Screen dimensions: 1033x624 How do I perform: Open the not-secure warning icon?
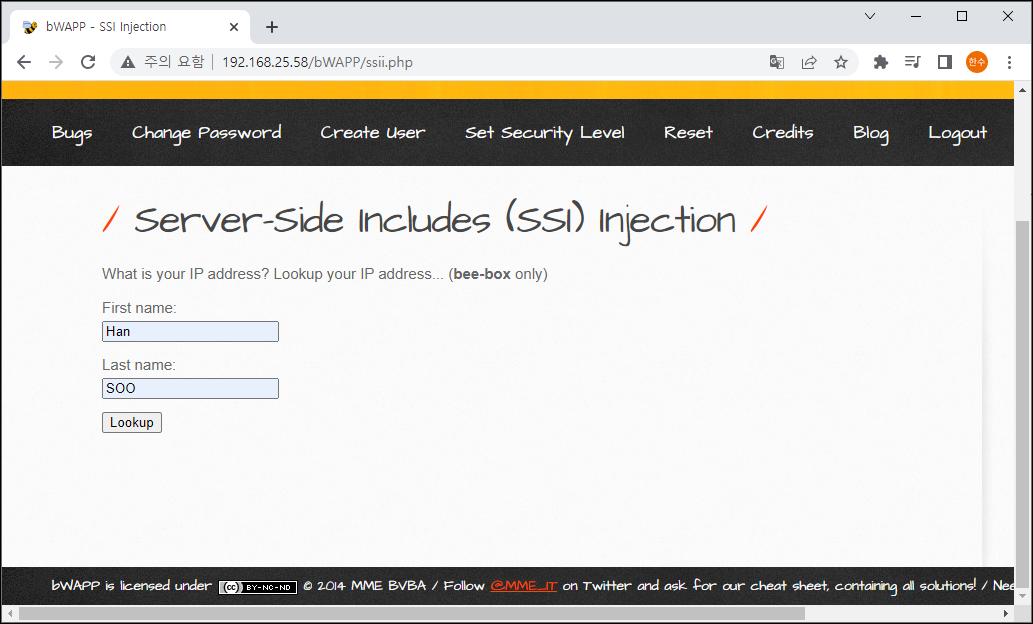(x=128, y=62)
